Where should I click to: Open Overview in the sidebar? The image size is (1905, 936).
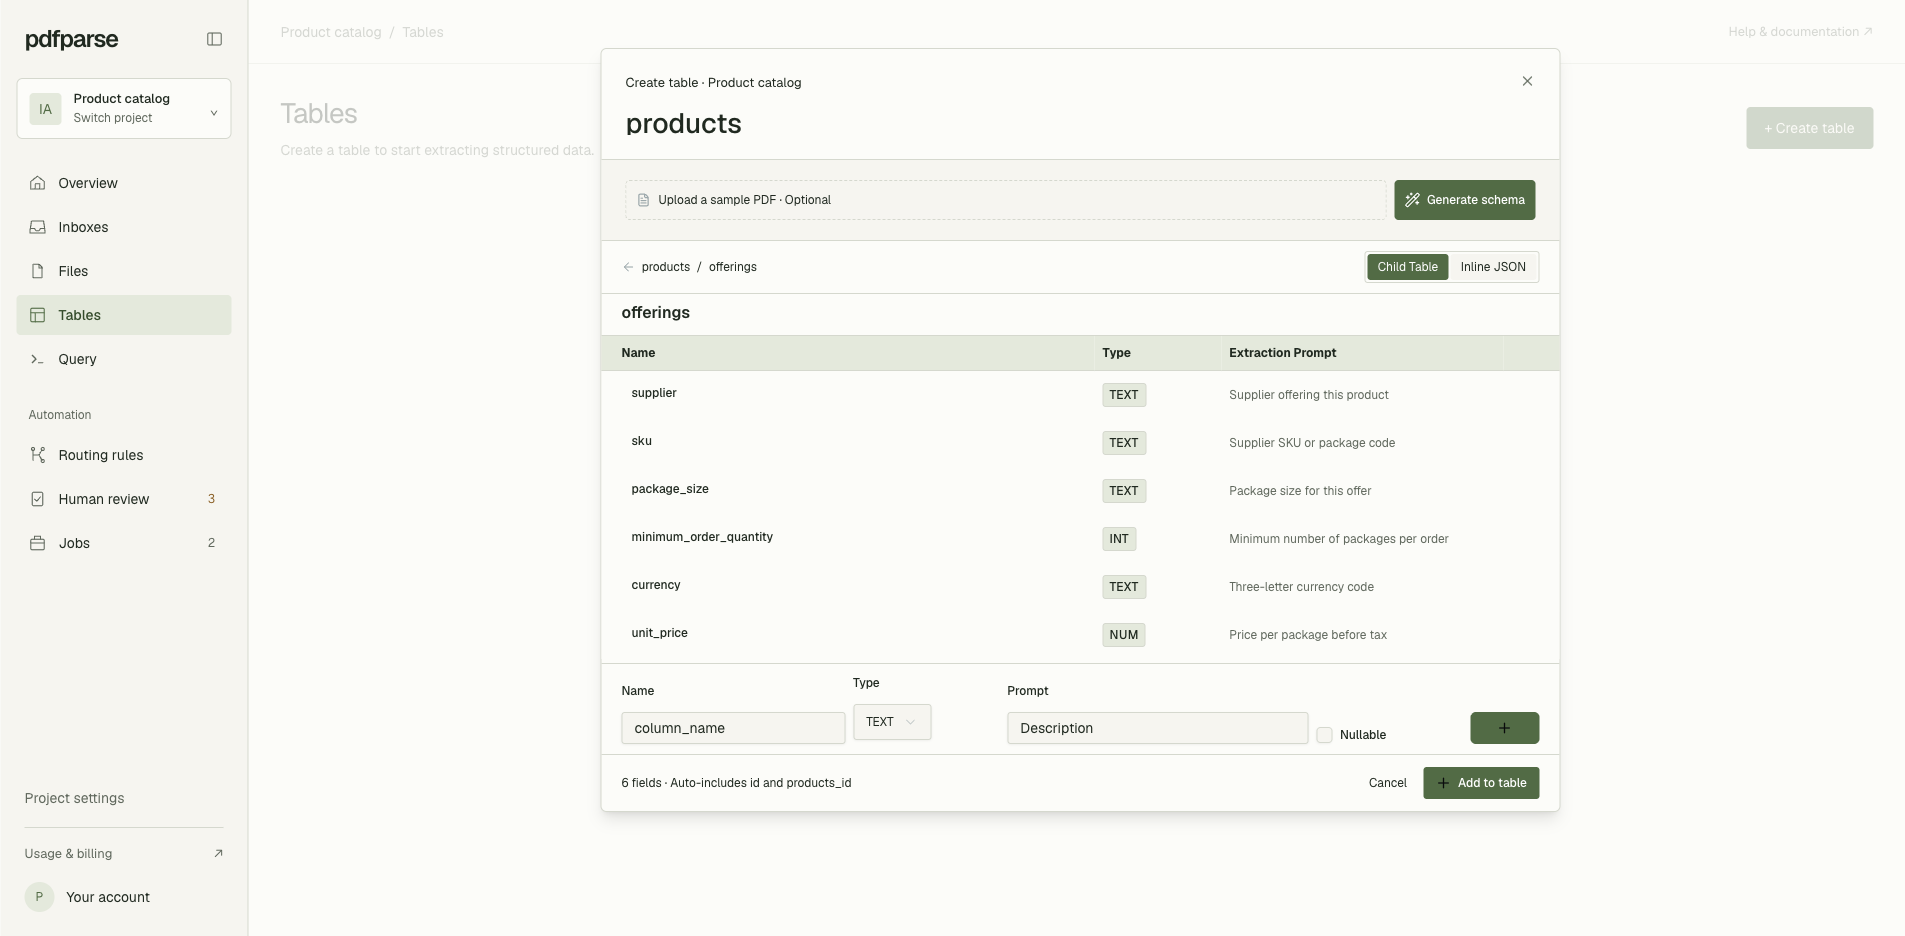(x=124, y=183)
